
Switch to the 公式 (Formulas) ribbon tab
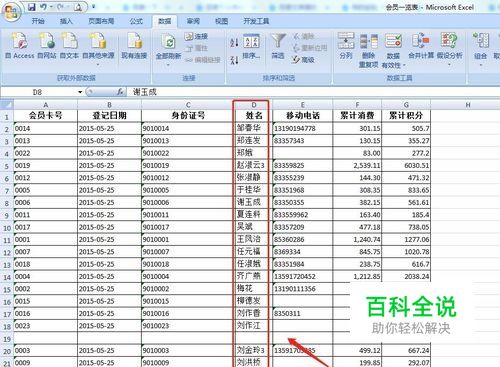point(136,21)
